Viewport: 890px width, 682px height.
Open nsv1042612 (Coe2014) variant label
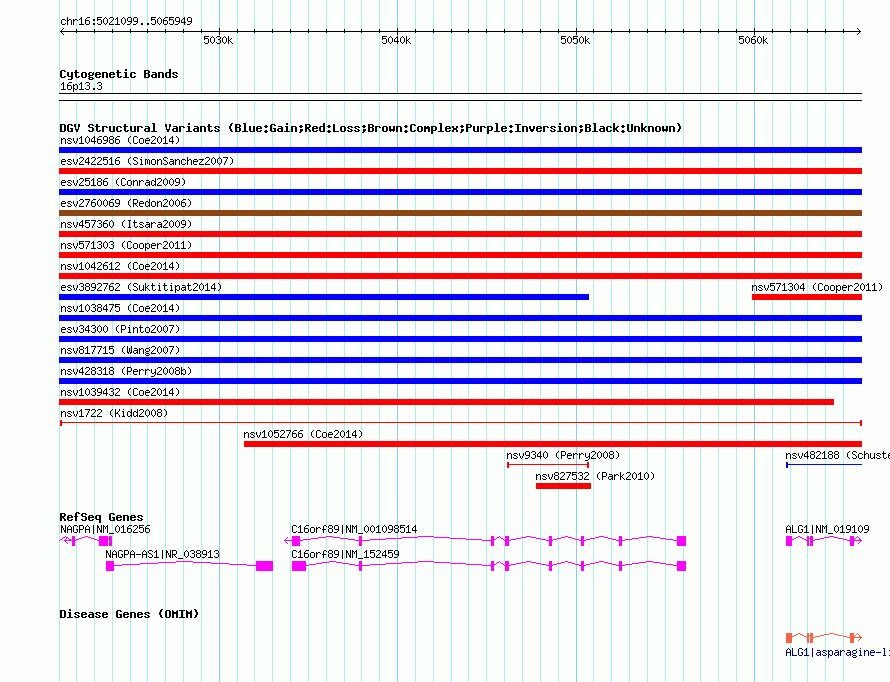[120, 266]
